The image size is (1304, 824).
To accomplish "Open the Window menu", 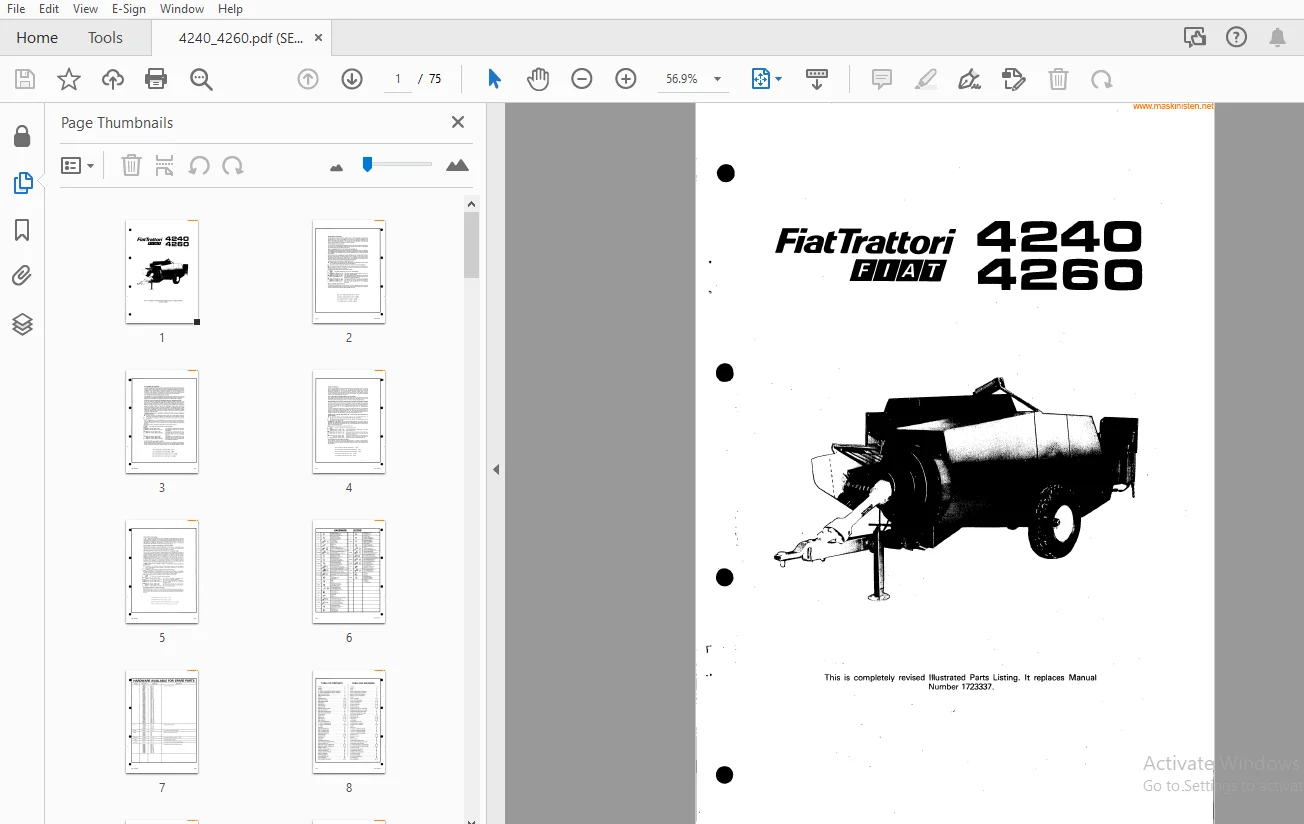I will [182, 9].
